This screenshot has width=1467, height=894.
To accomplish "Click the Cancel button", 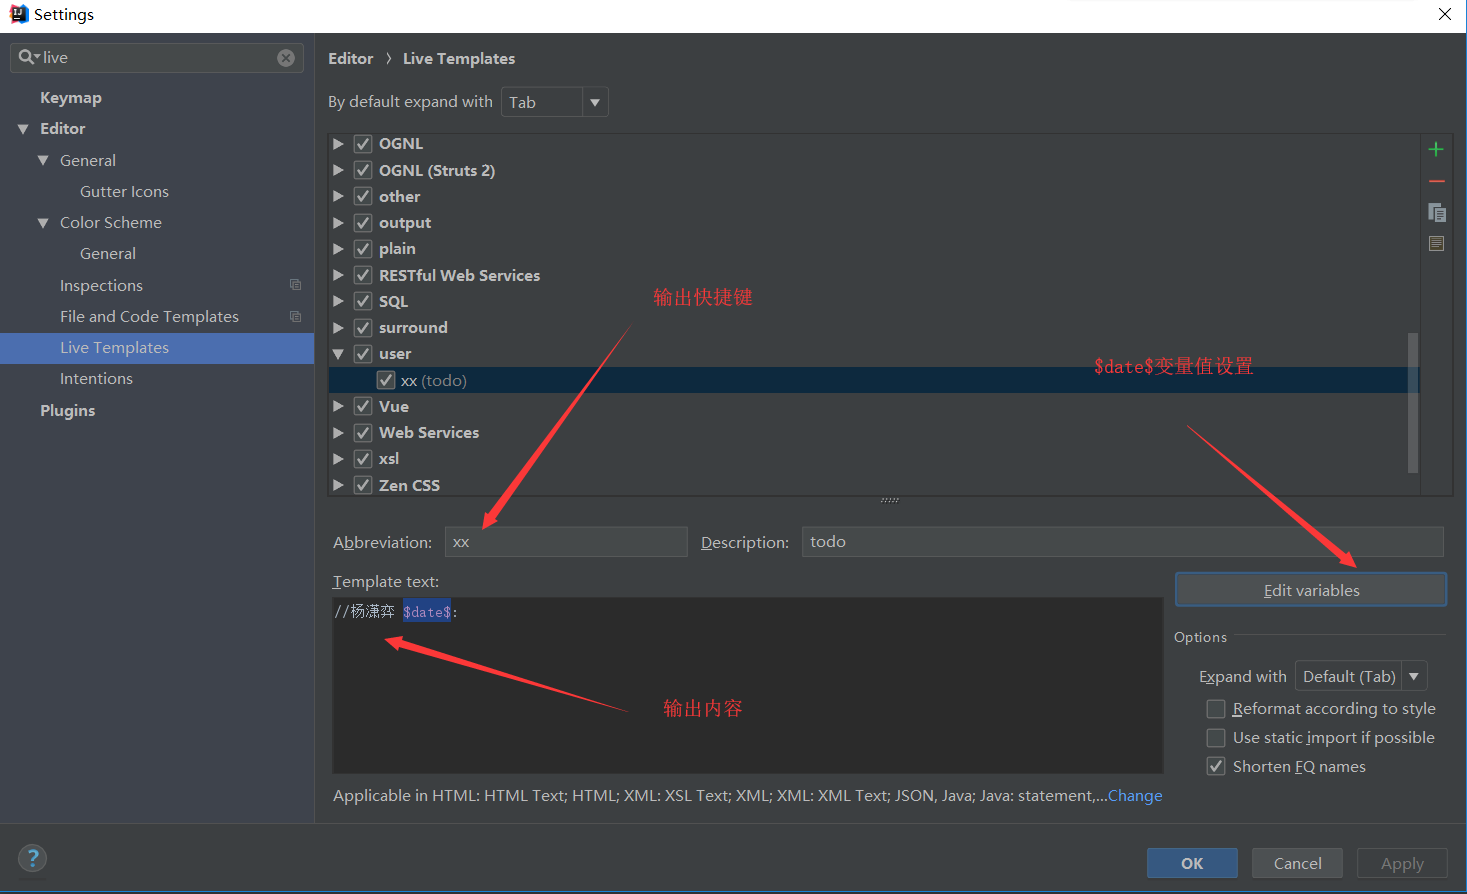I will click(1297, 863).
